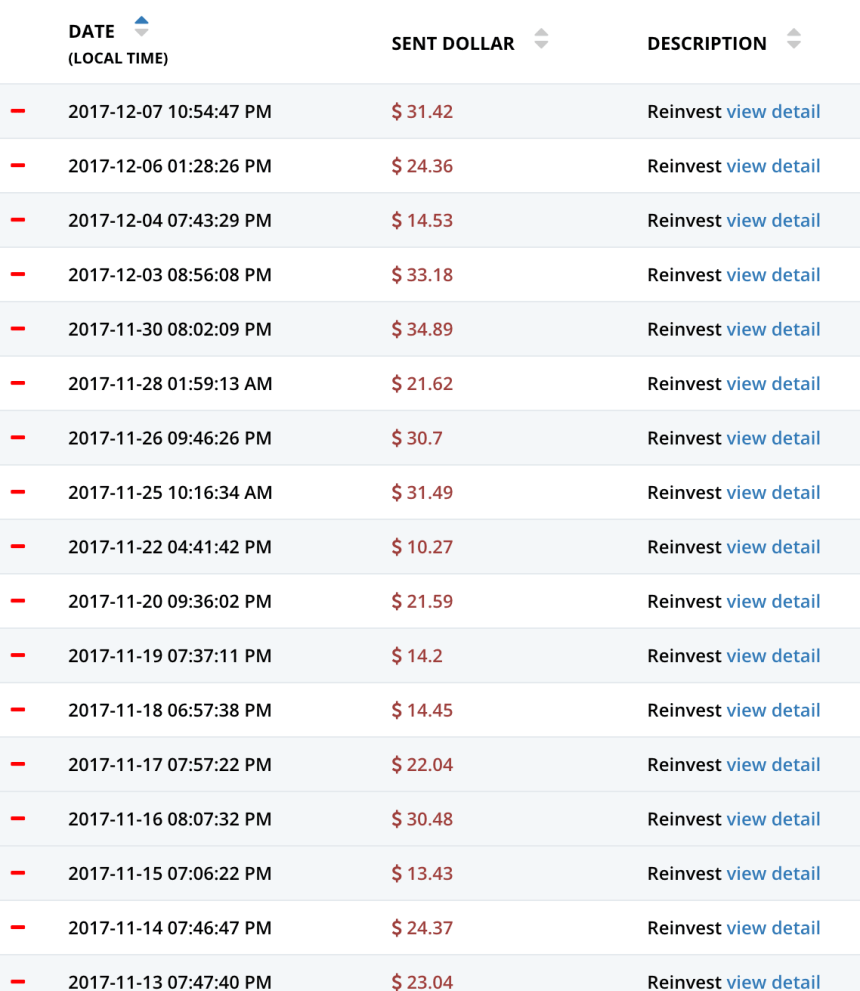Screen dimensions: 860x991
Task: Click red minus icon for 2017-11-30 row
Action: click(17, 329)
